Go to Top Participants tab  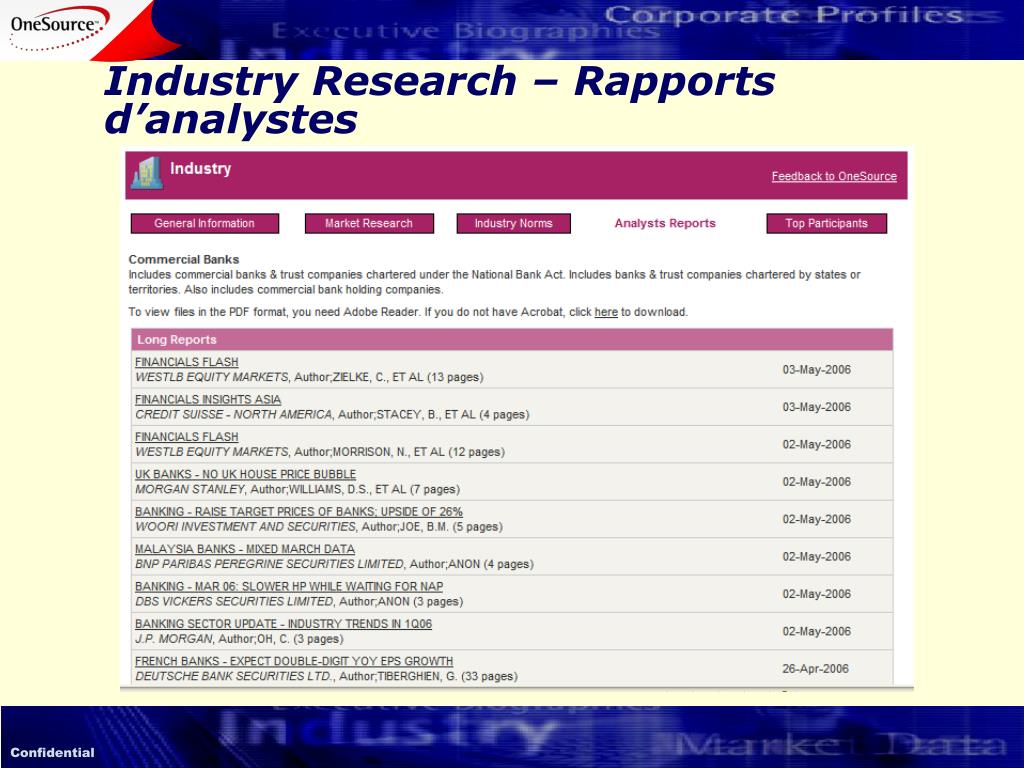(x=826, y=223)
